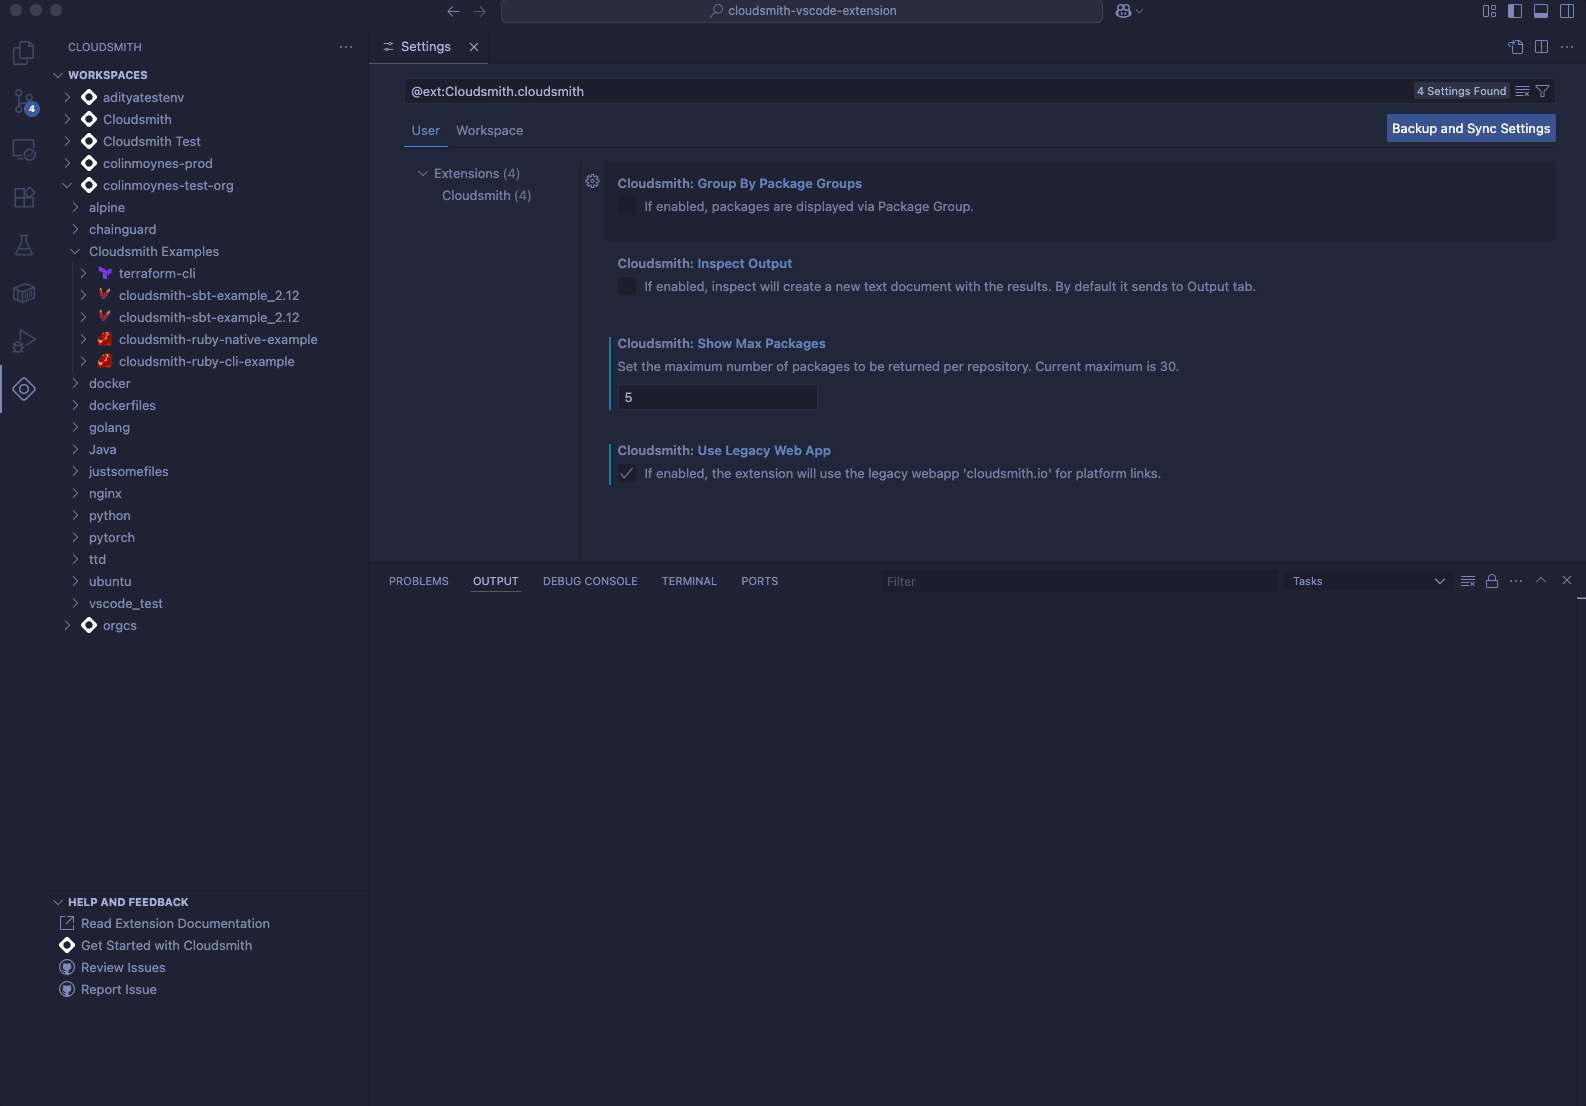This screenshot has height=1106, width=1586.
Task: Click the go forward arrow
Action: pyautogui.click(x=479, y=11)
